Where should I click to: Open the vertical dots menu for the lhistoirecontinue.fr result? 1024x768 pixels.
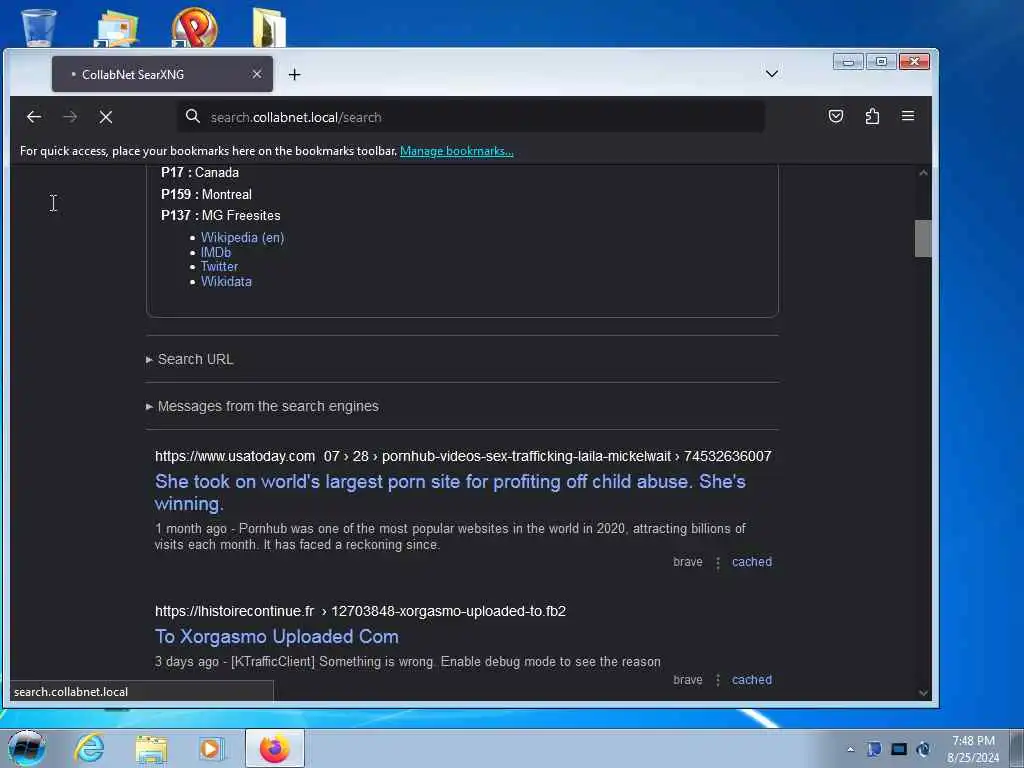click(x=718, y=680)
